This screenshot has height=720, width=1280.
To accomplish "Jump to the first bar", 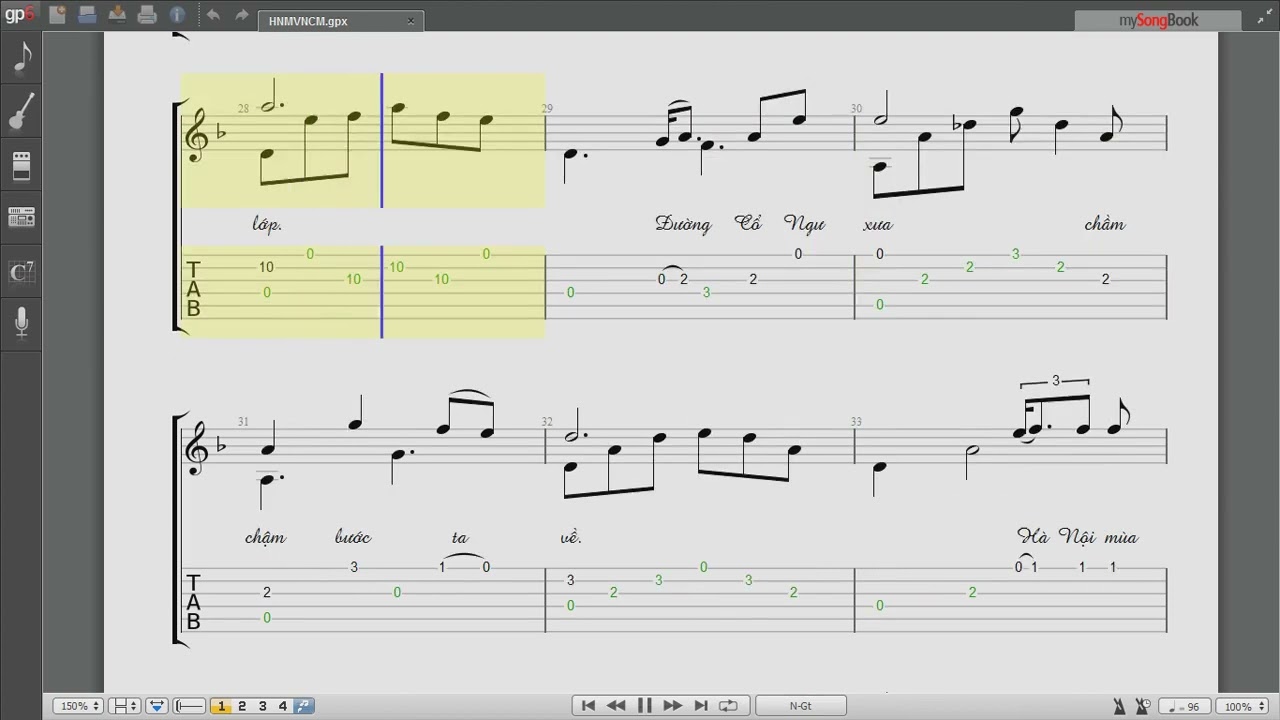I will point(588,706).
